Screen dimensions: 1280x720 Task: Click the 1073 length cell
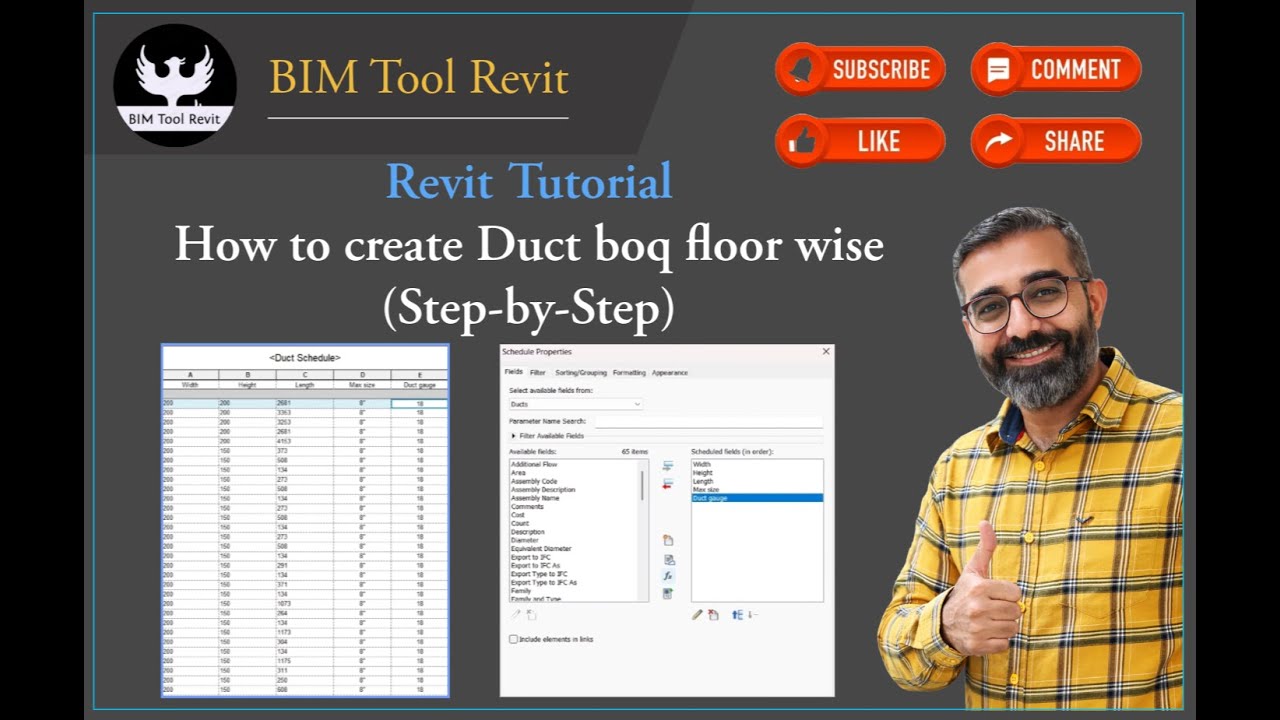(305, 603)
